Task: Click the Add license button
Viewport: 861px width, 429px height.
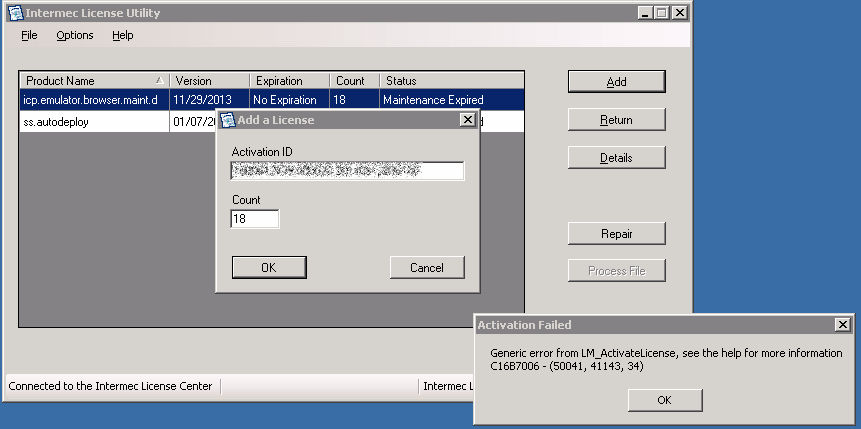Action: 617,81
